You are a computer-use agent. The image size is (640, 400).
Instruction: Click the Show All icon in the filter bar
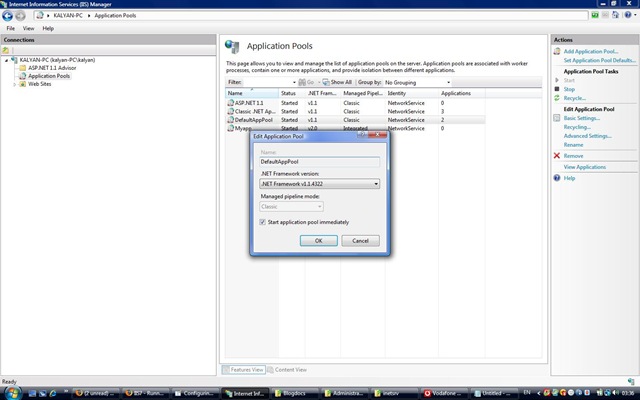pos(326,82)
